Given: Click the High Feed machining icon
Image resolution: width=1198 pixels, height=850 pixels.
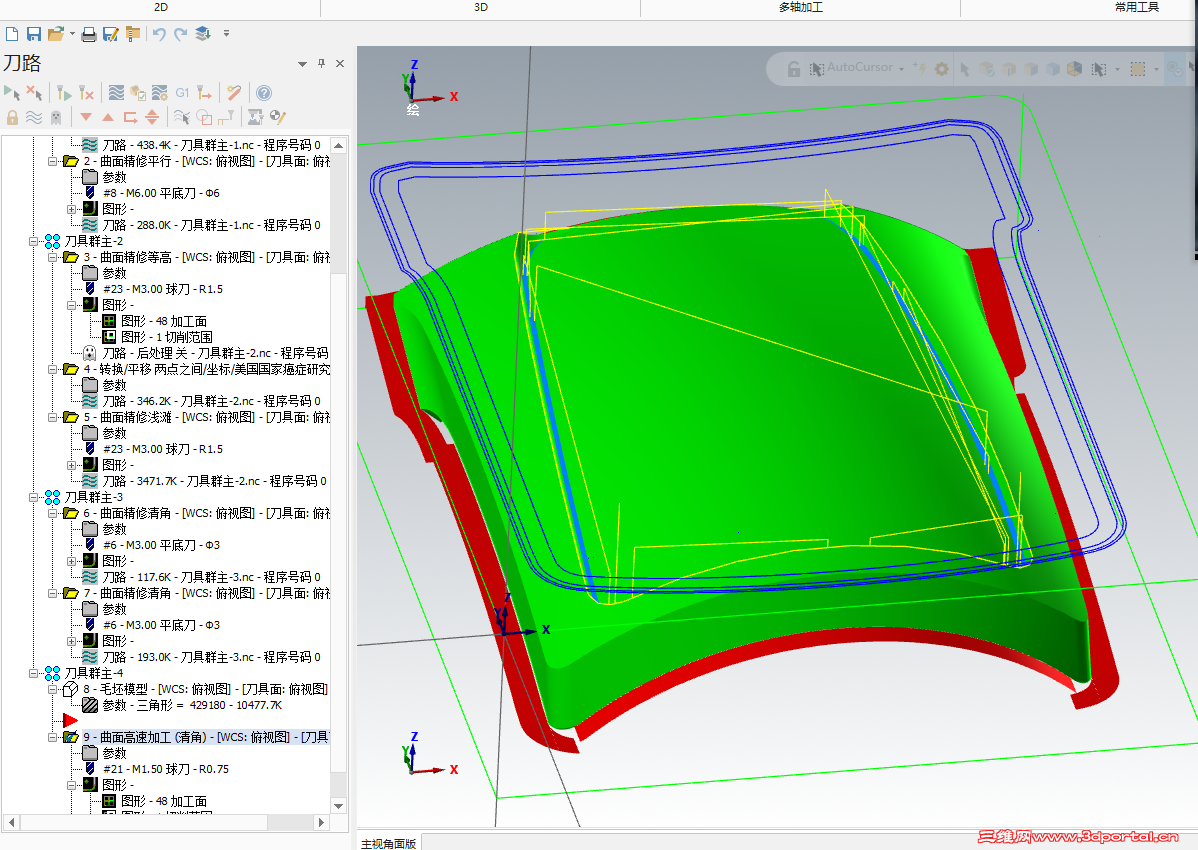Looking at the screenshot, I should [x=204, y=93].
